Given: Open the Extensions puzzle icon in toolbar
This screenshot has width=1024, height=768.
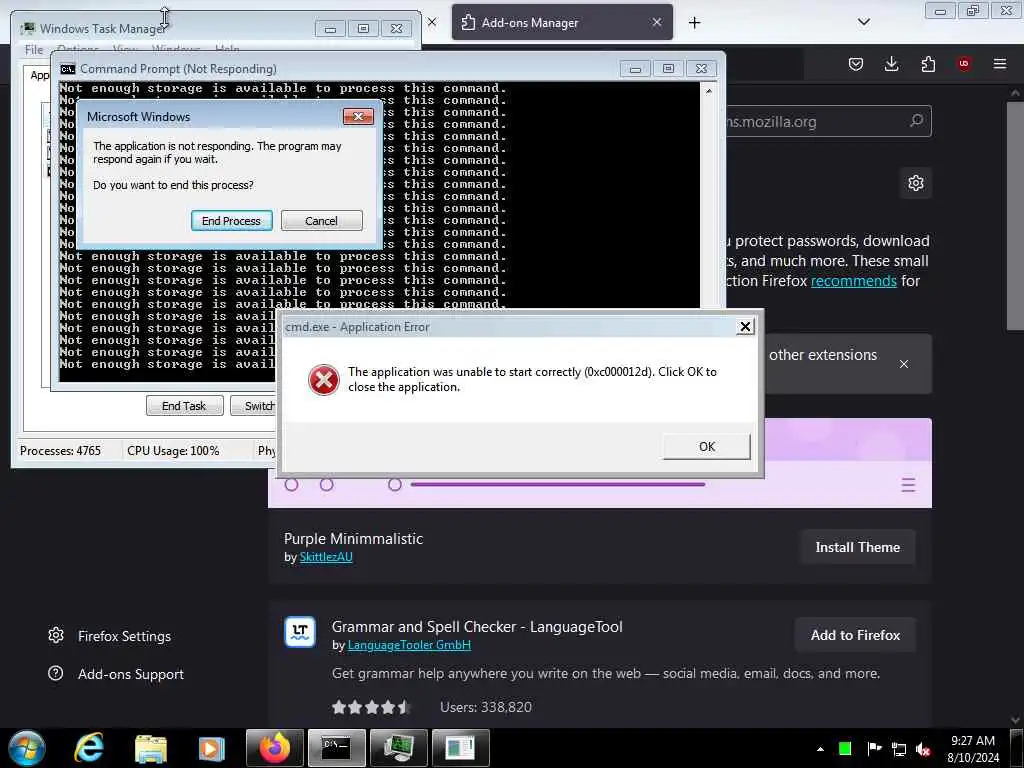Looking at the screenshot, I should (x=928, y=64).
